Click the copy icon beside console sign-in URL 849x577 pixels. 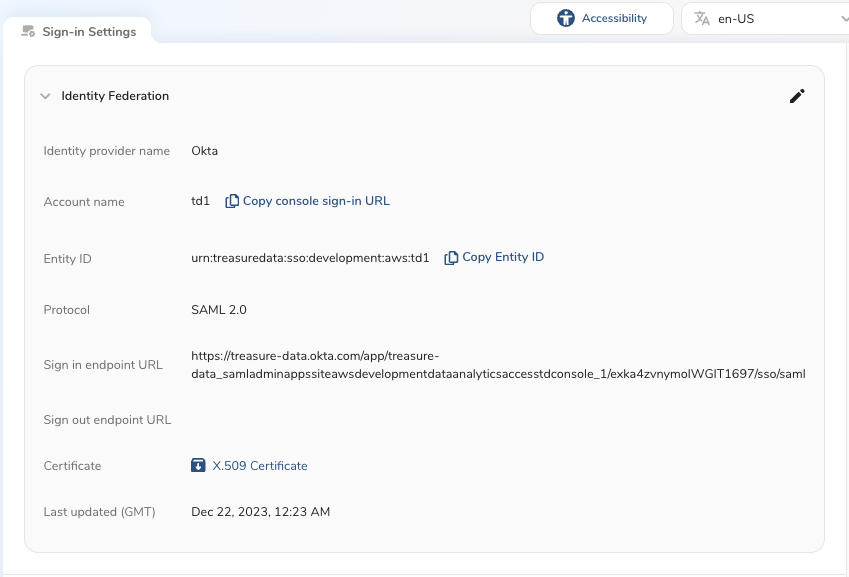[232, 201]
